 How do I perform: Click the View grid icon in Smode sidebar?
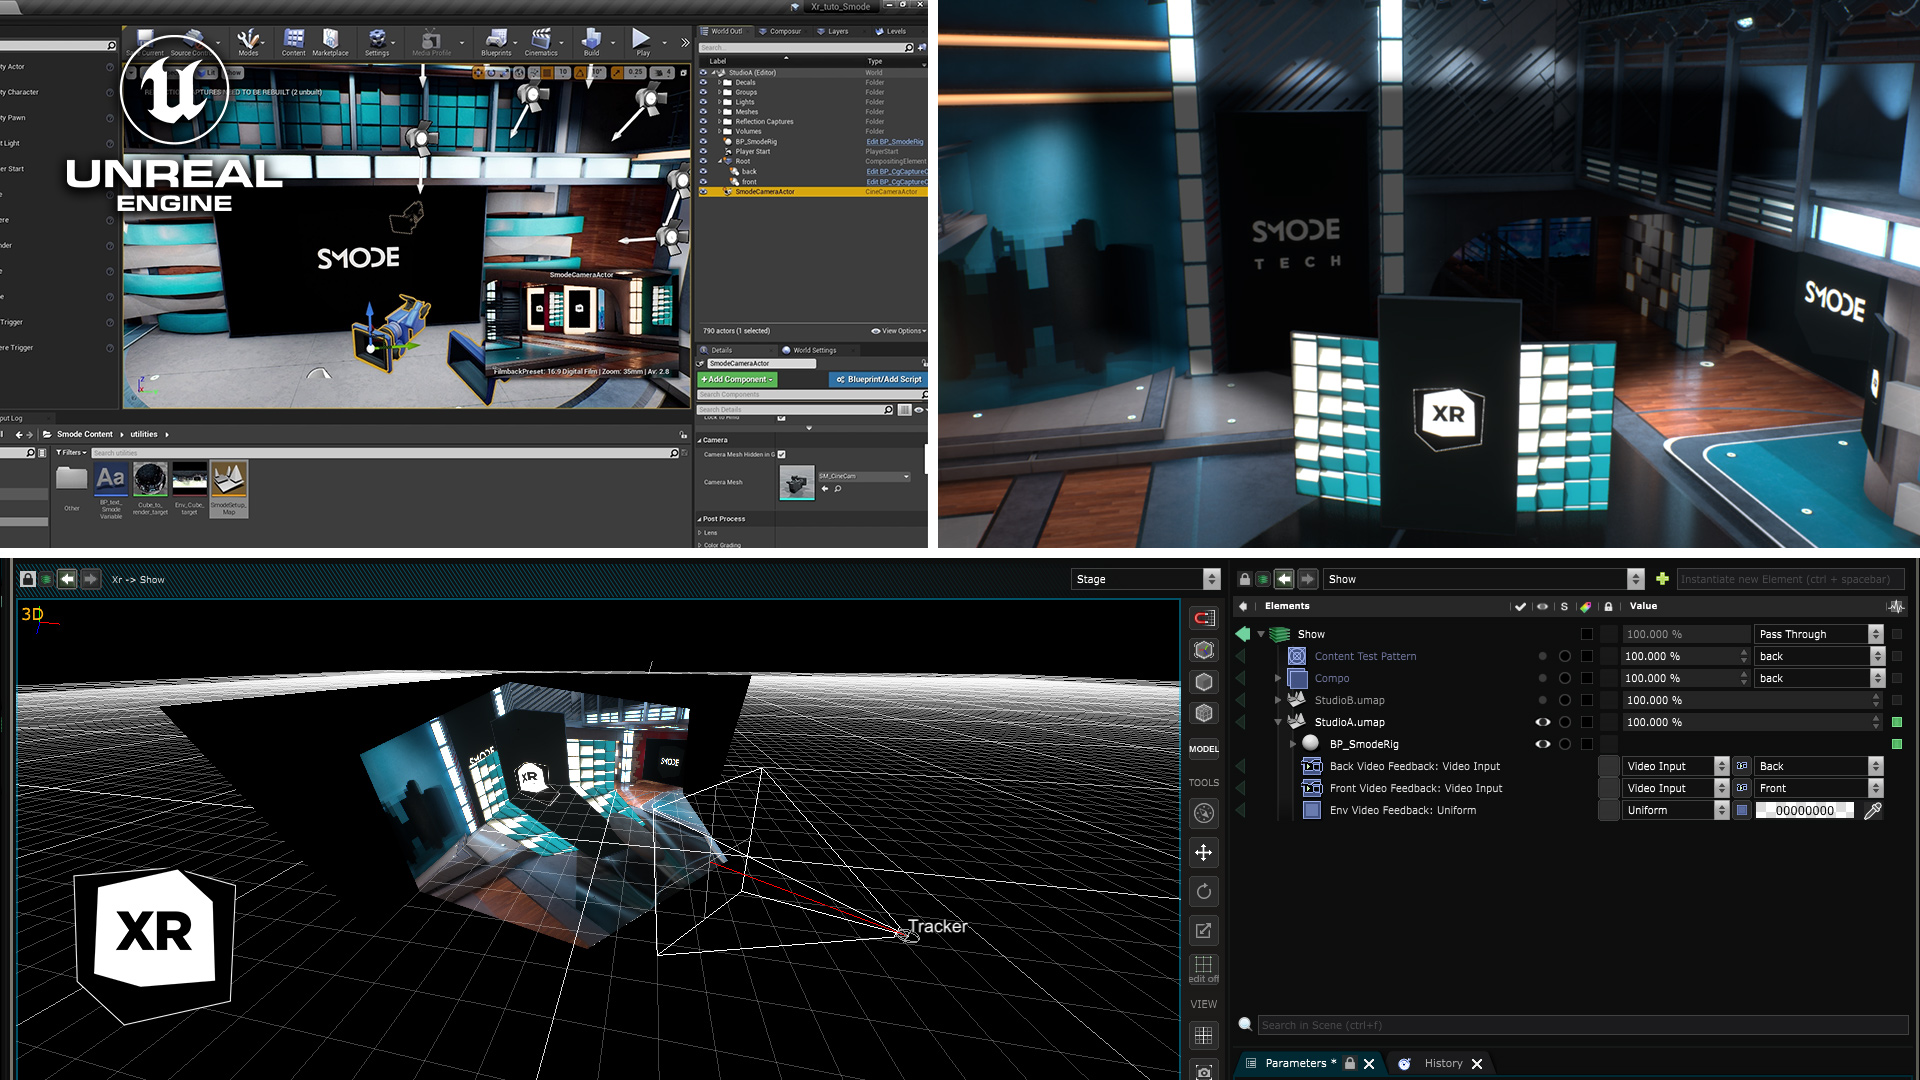[1204, 1036]
